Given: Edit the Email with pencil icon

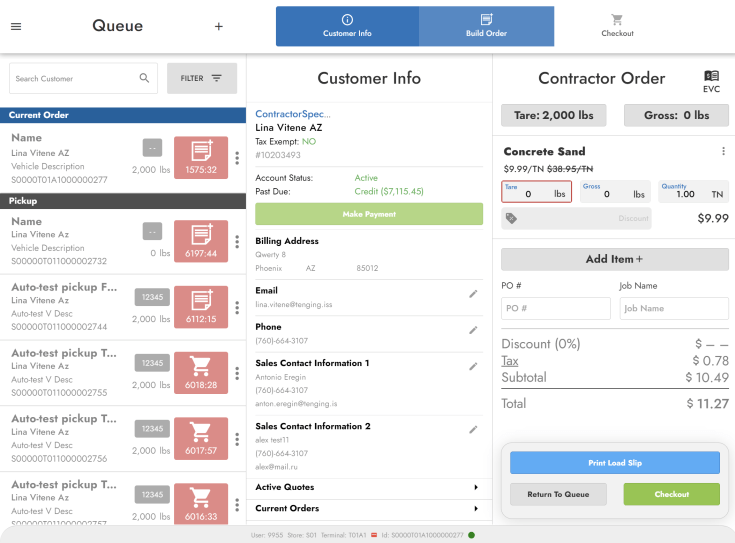Looking at the screenshot, I should [474, 294].
